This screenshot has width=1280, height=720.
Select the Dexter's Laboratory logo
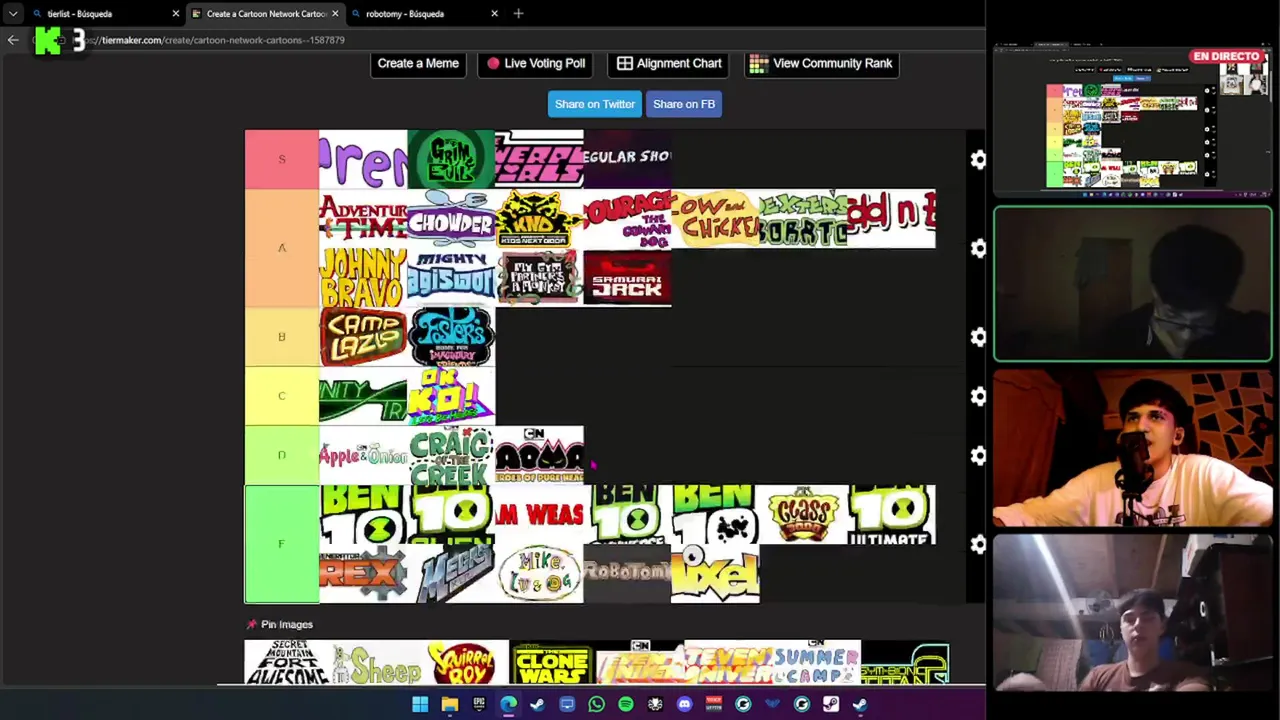(803, 218)
